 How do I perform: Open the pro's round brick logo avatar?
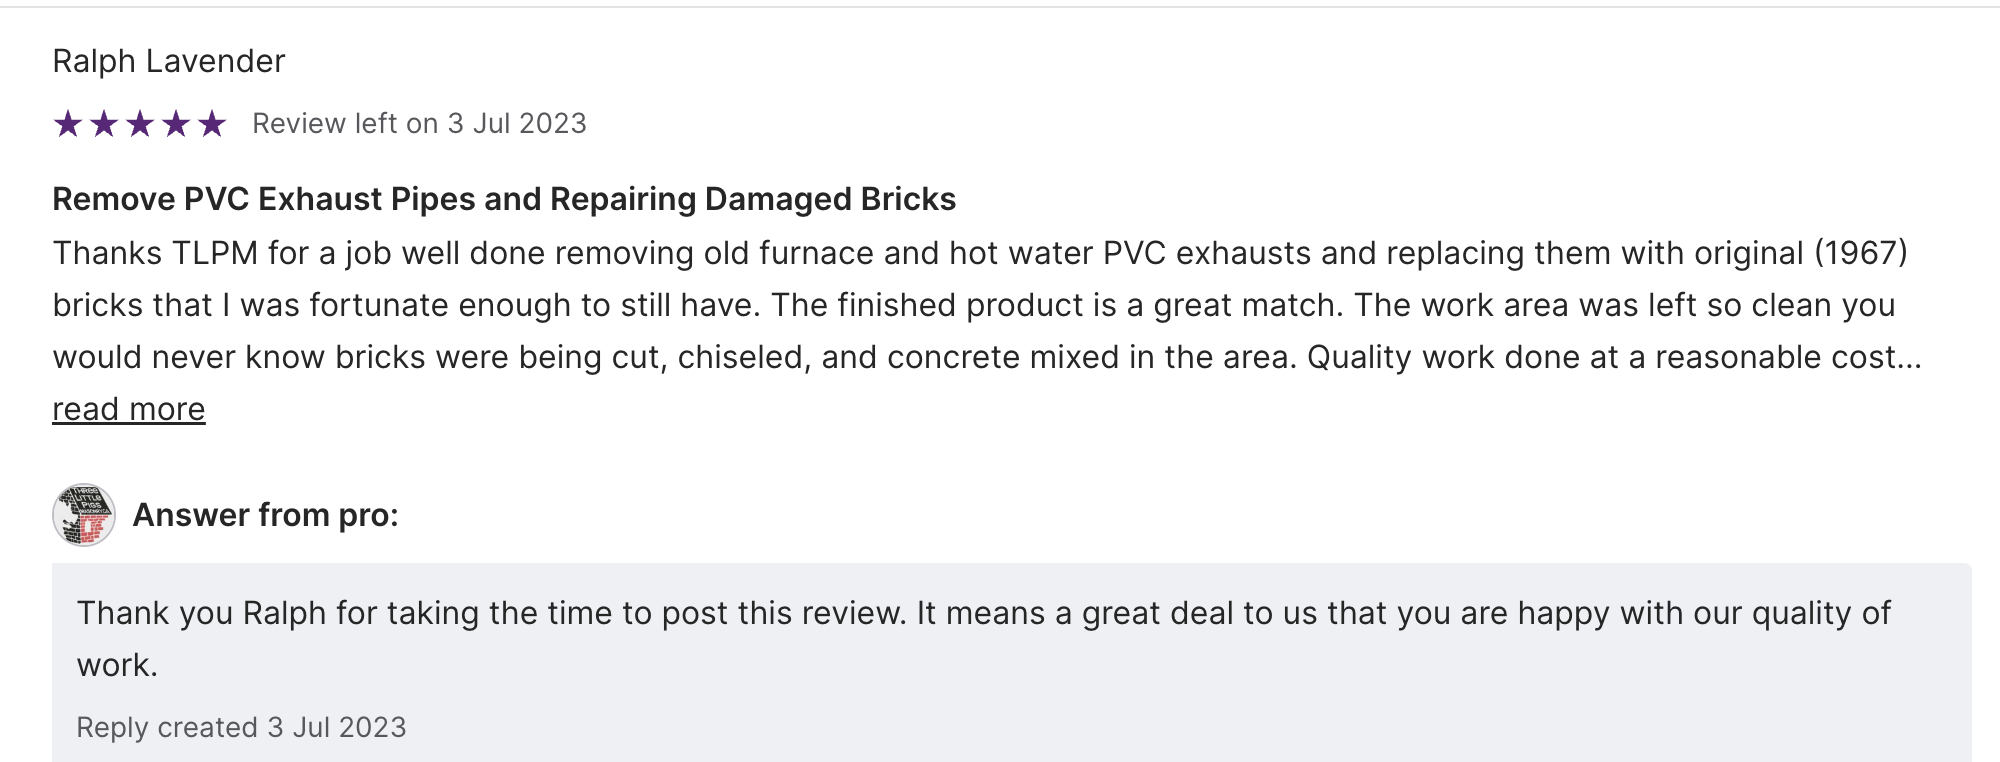pyautogui.click(x=84, y=515)
